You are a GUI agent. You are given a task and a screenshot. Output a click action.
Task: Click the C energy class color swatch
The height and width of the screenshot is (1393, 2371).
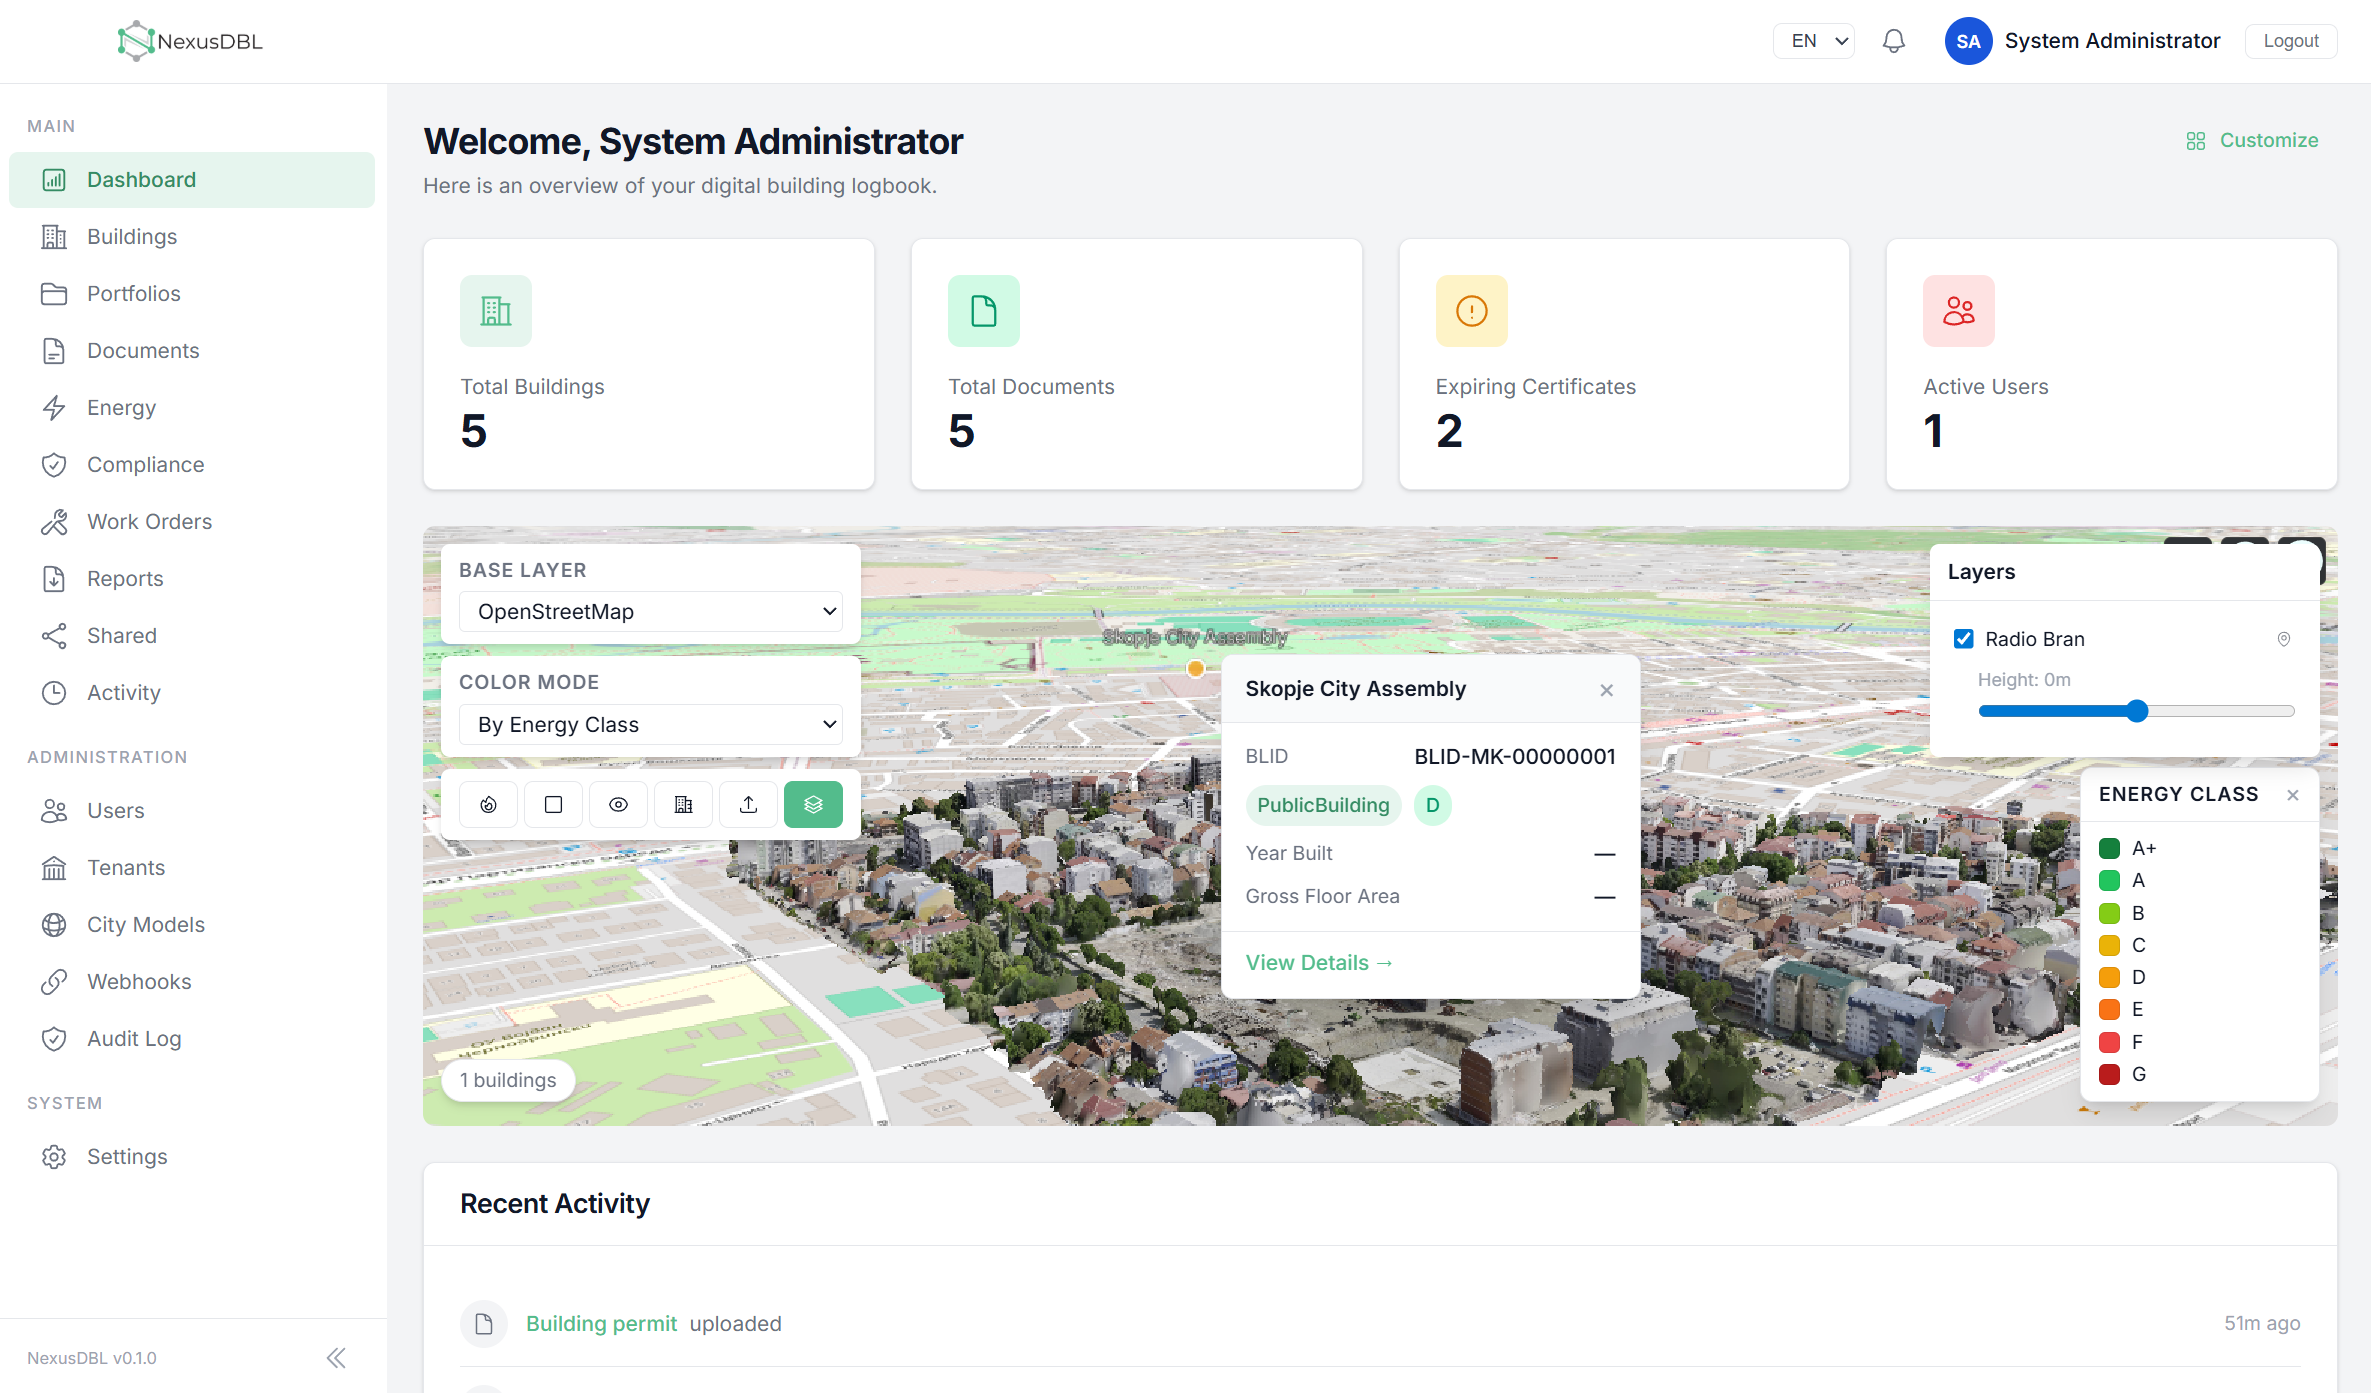coord(2110,946)
